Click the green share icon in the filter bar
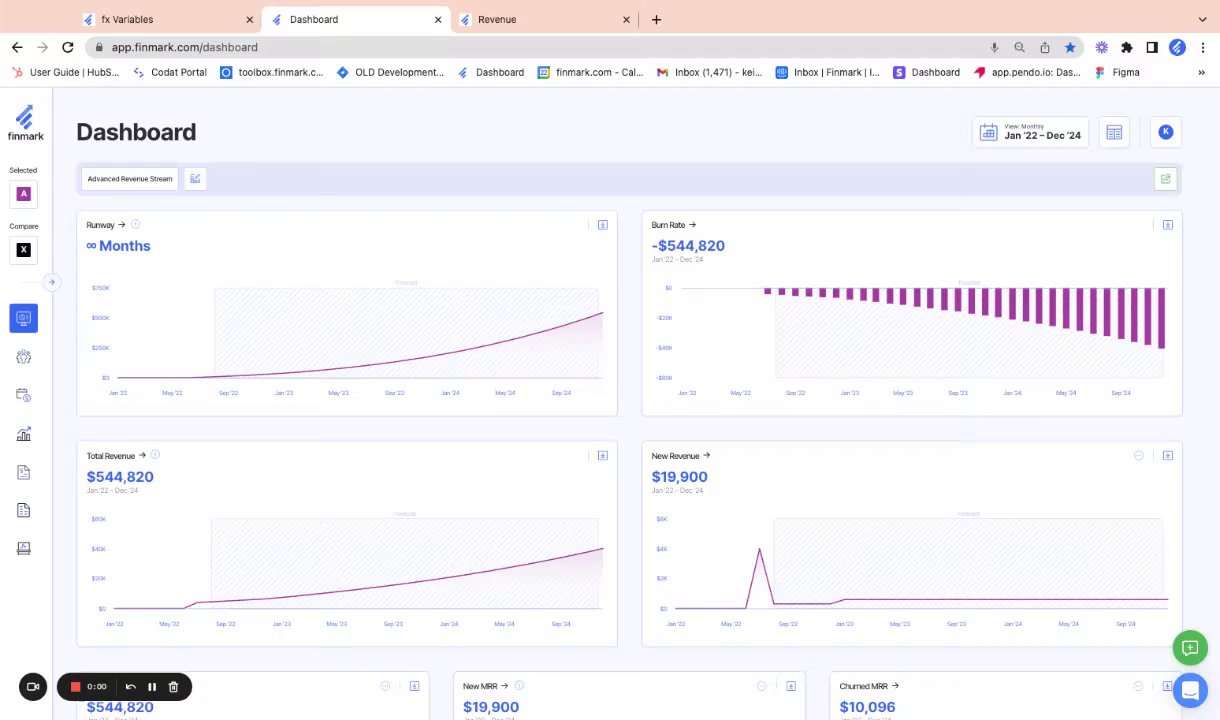Screen dimensions: 1220x720 click(1165, 179)
